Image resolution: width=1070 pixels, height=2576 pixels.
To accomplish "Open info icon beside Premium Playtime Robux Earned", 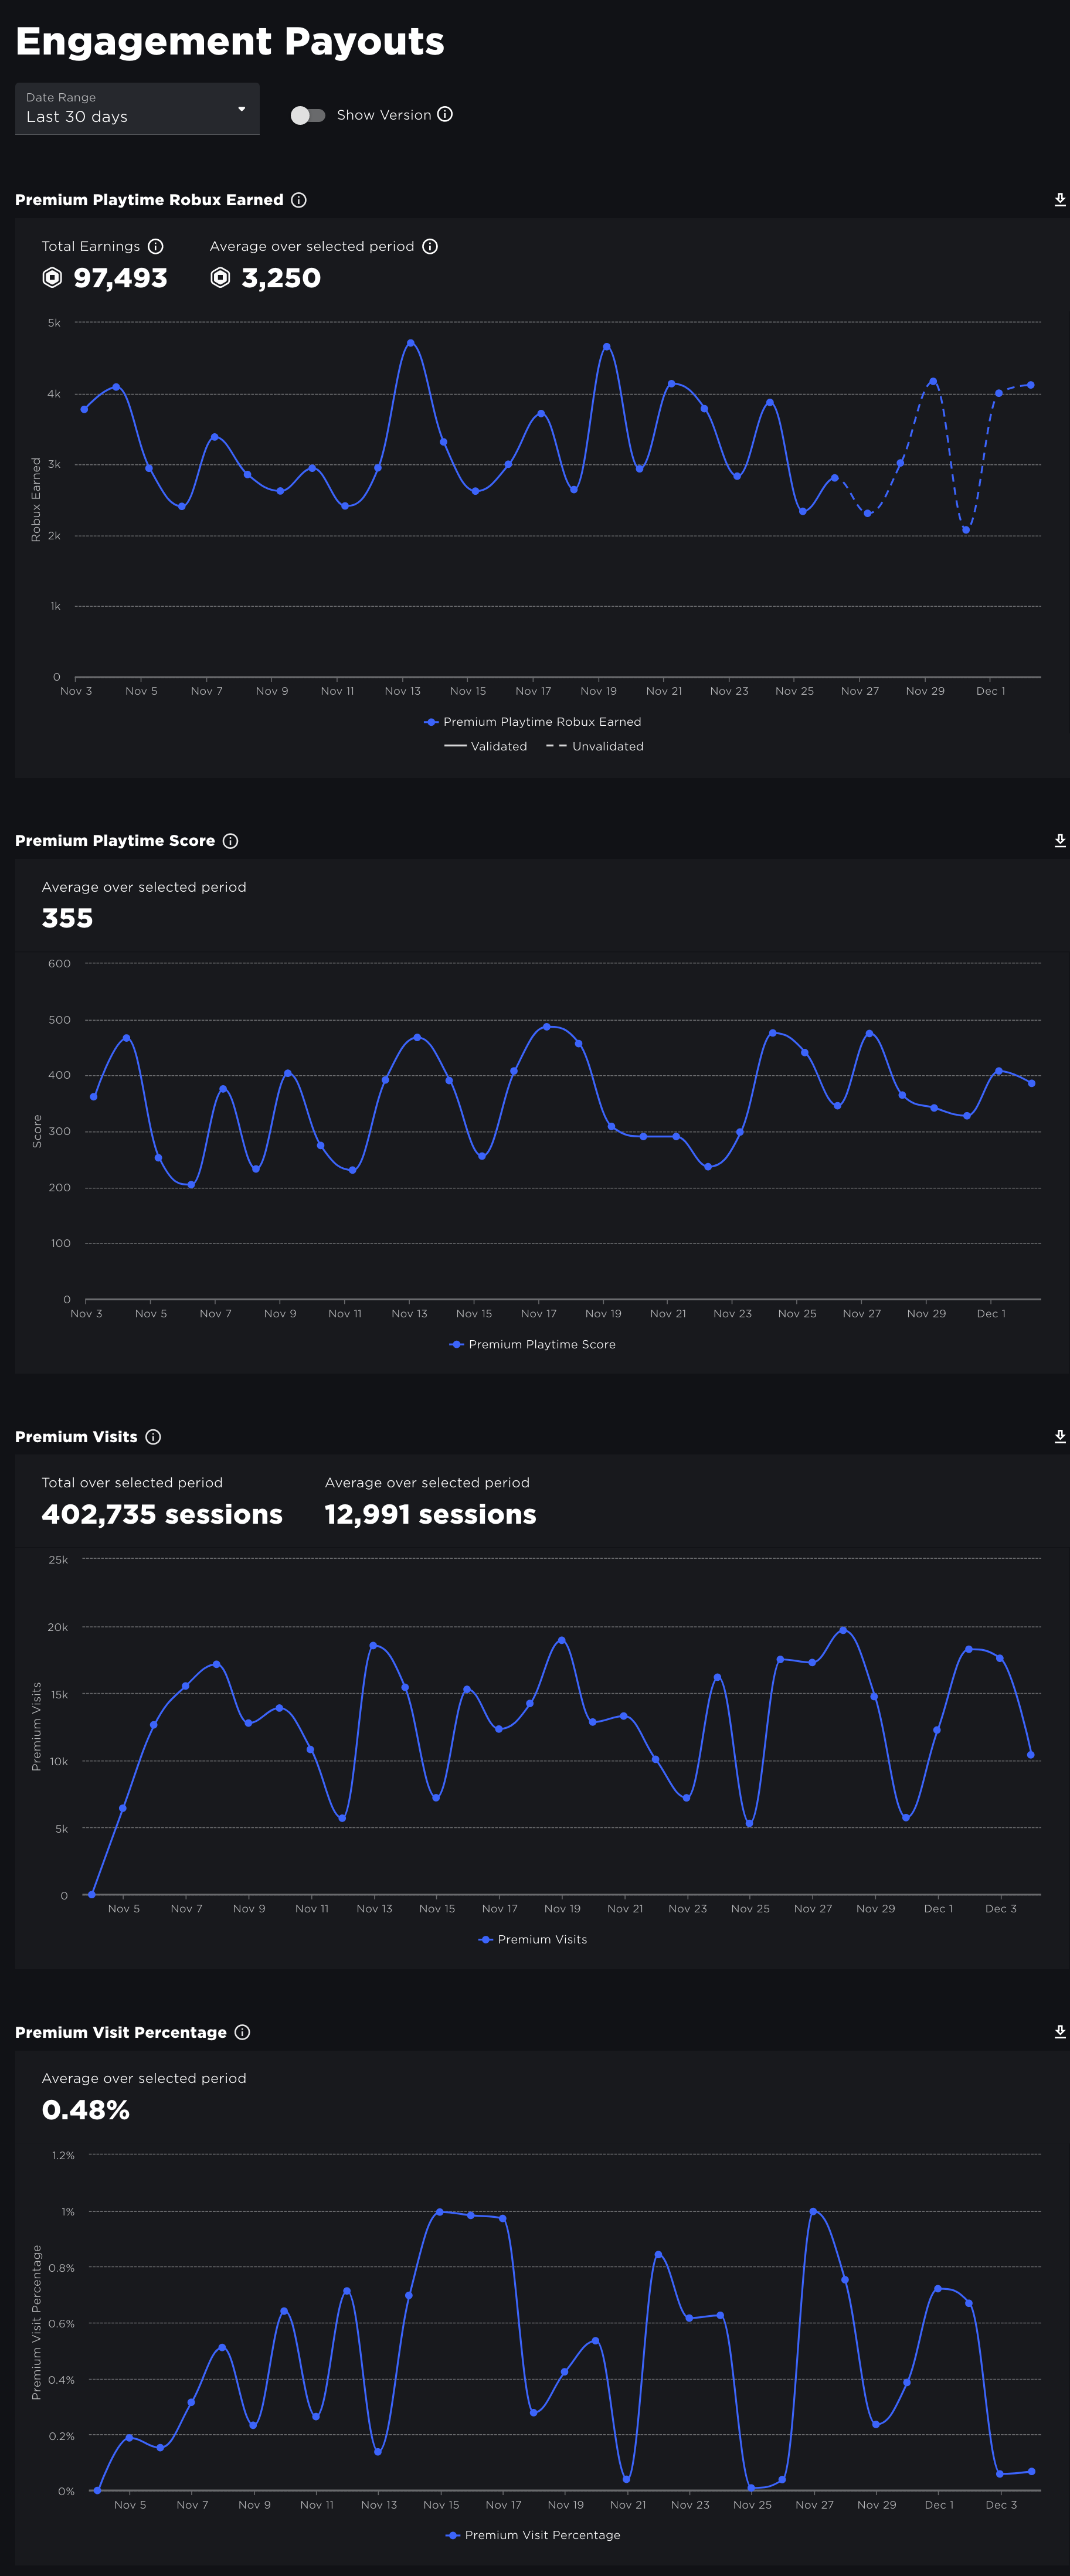I will [299, 200].
